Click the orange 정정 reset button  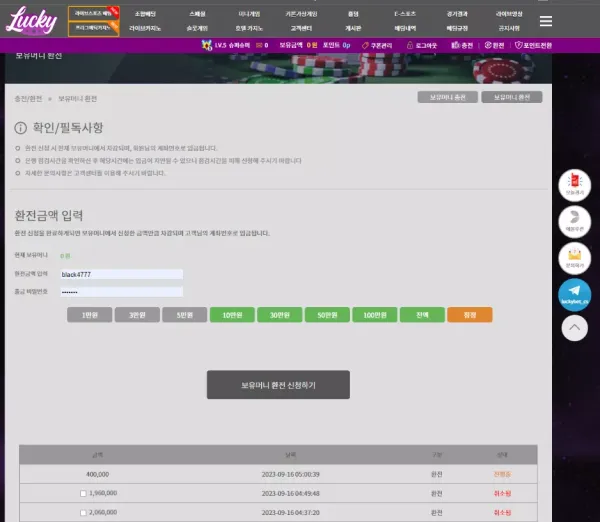[x=470, y=315]
